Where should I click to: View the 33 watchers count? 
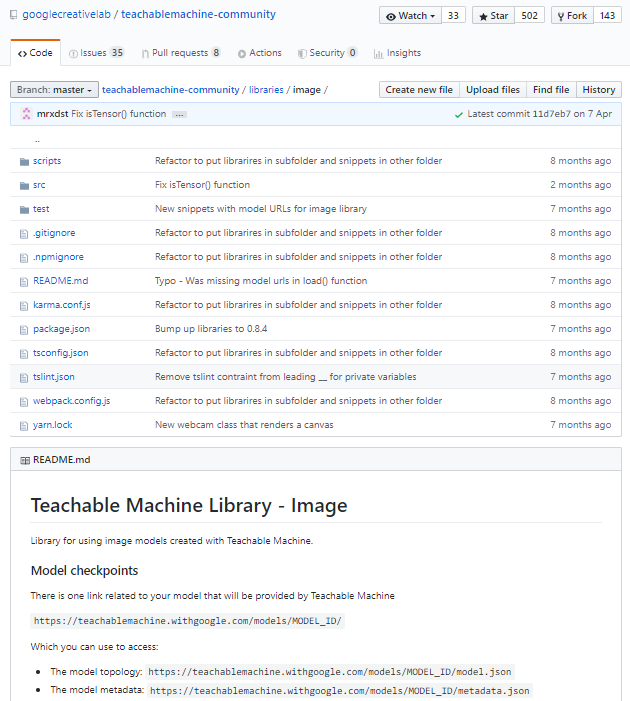coord(453,16)
